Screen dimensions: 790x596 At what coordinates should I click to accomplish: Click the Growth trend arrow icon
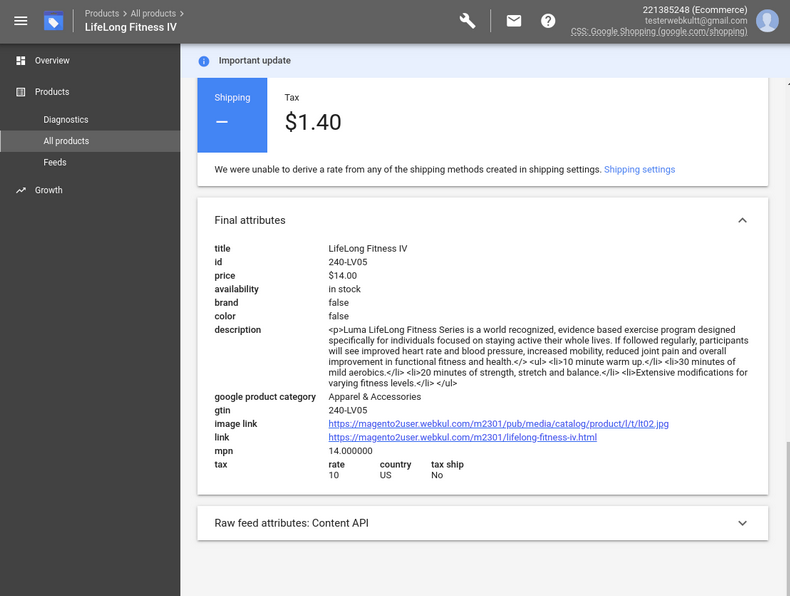pos(21,190)
